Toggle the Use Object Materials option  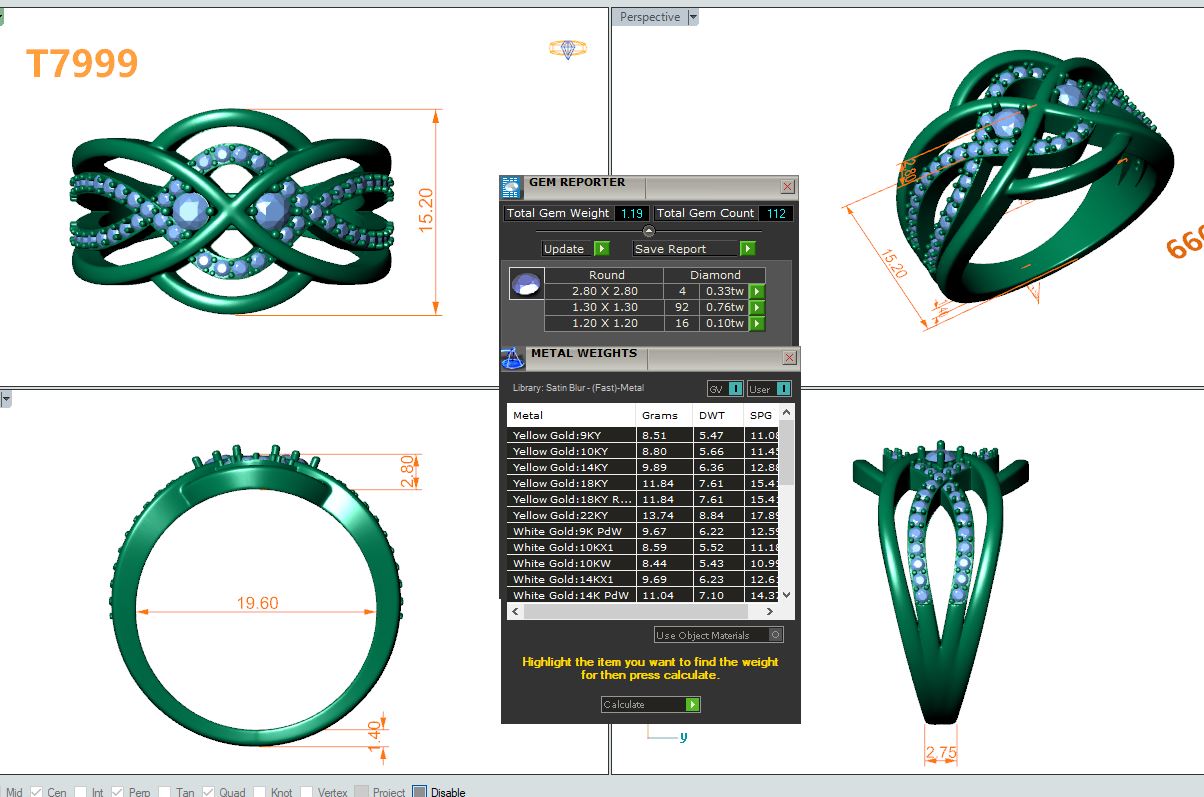pos(776,635)
